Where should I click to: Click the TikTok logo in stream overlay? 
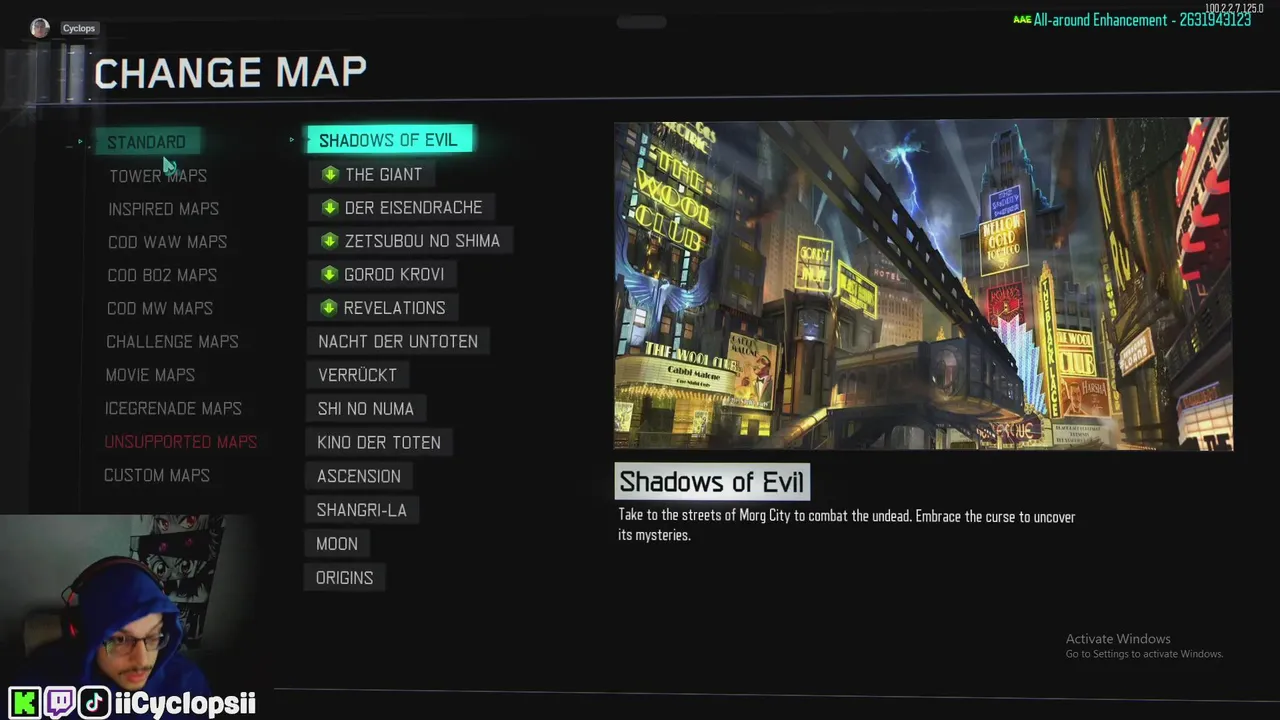click(94, 702)
